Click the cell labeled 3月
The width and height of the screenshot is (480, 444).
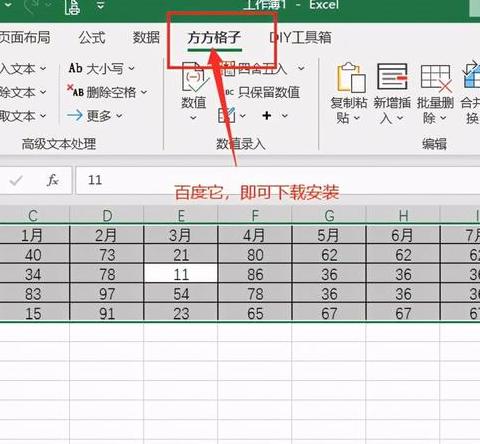(x=181, y=235)
